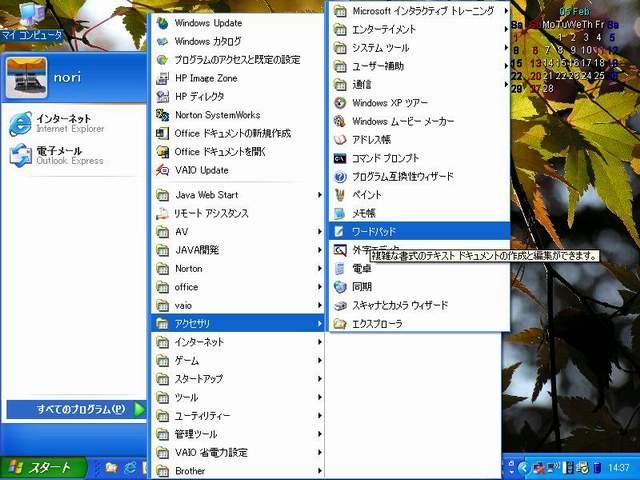Launch Windows ムービー メーカー
The height and width of the screenshot is (480, 640).
(x=420, y=121)
